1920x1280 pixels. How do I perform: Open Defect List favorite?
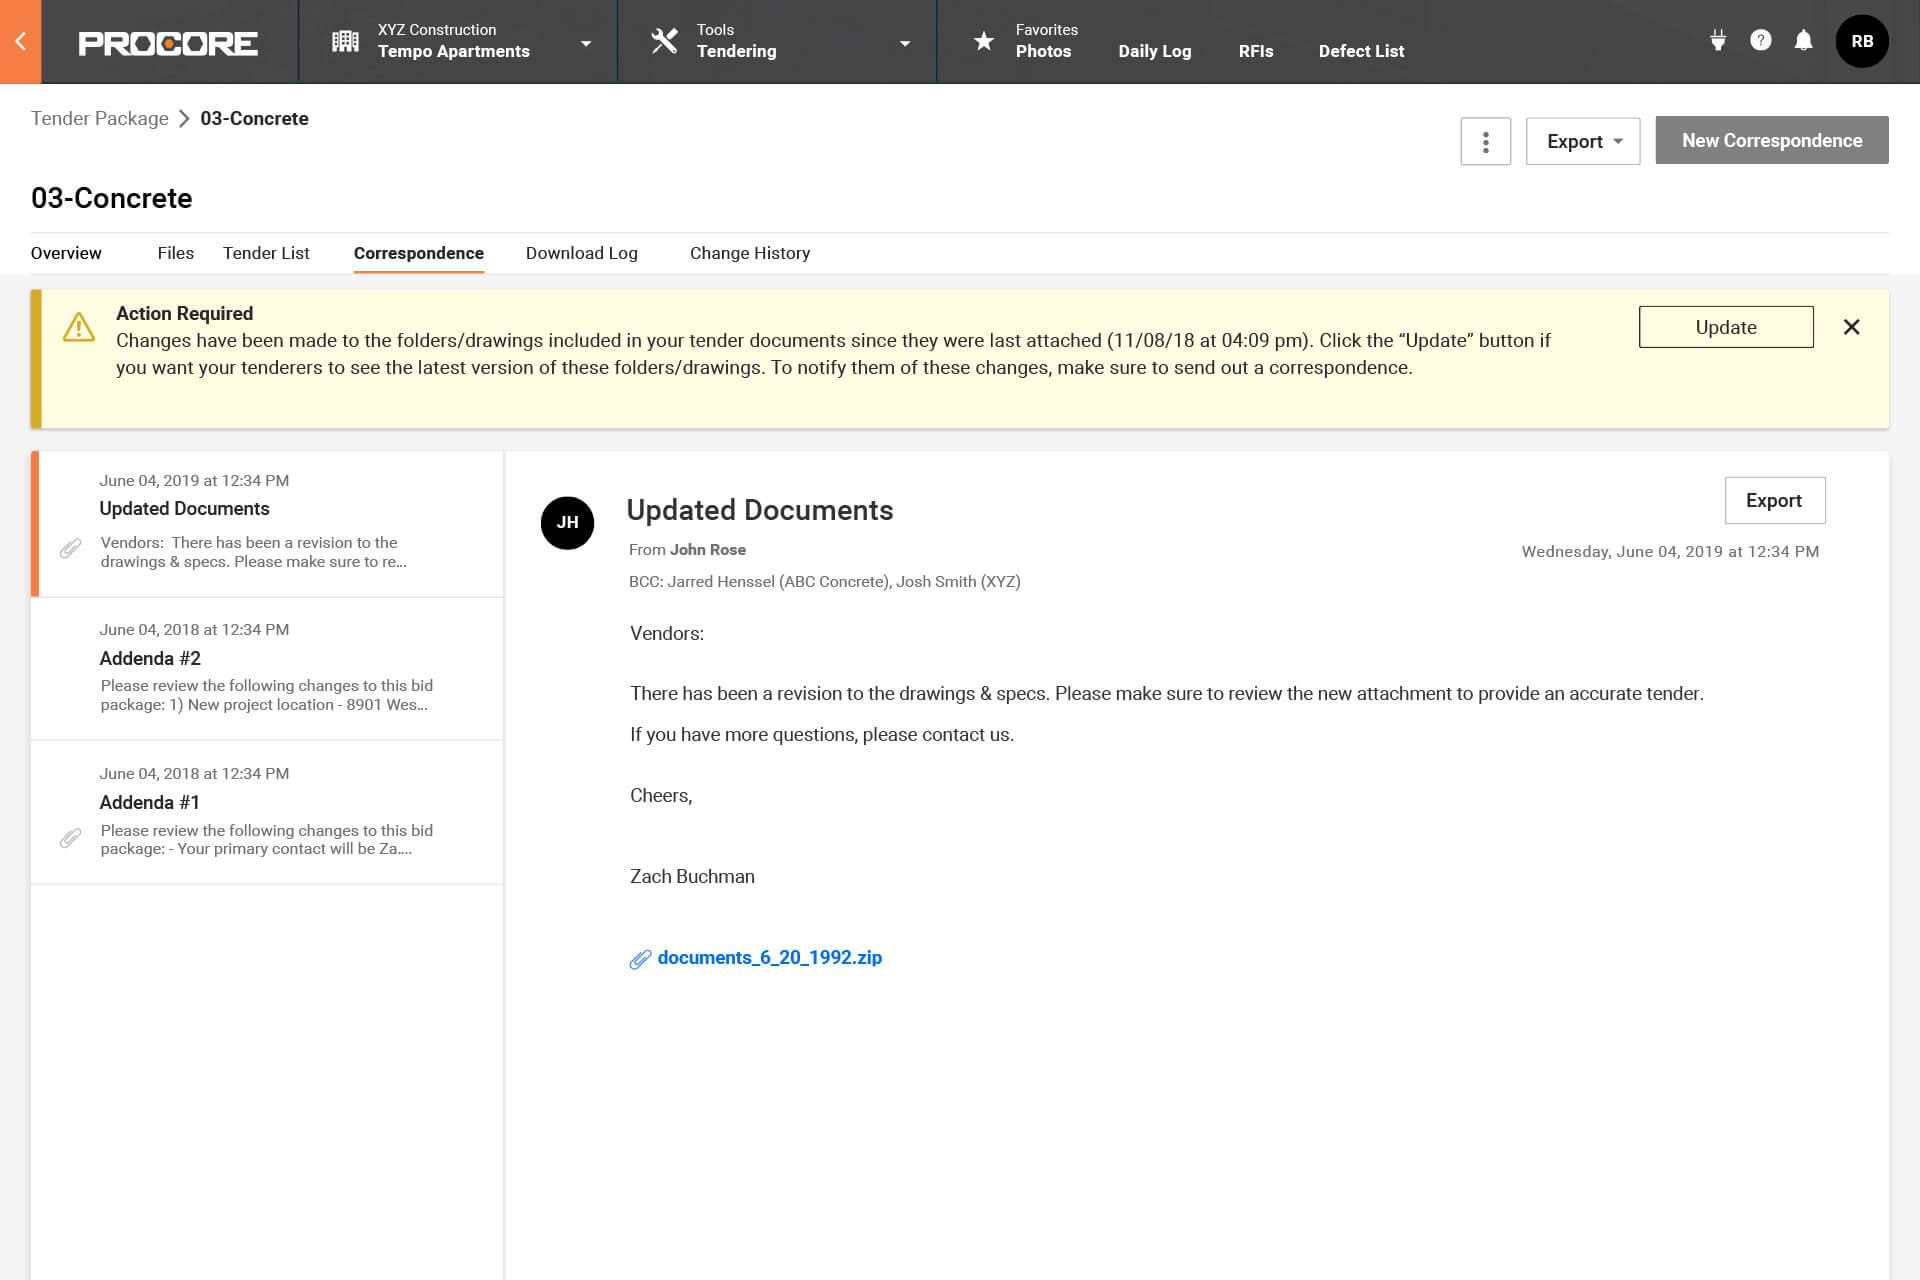1360,51
